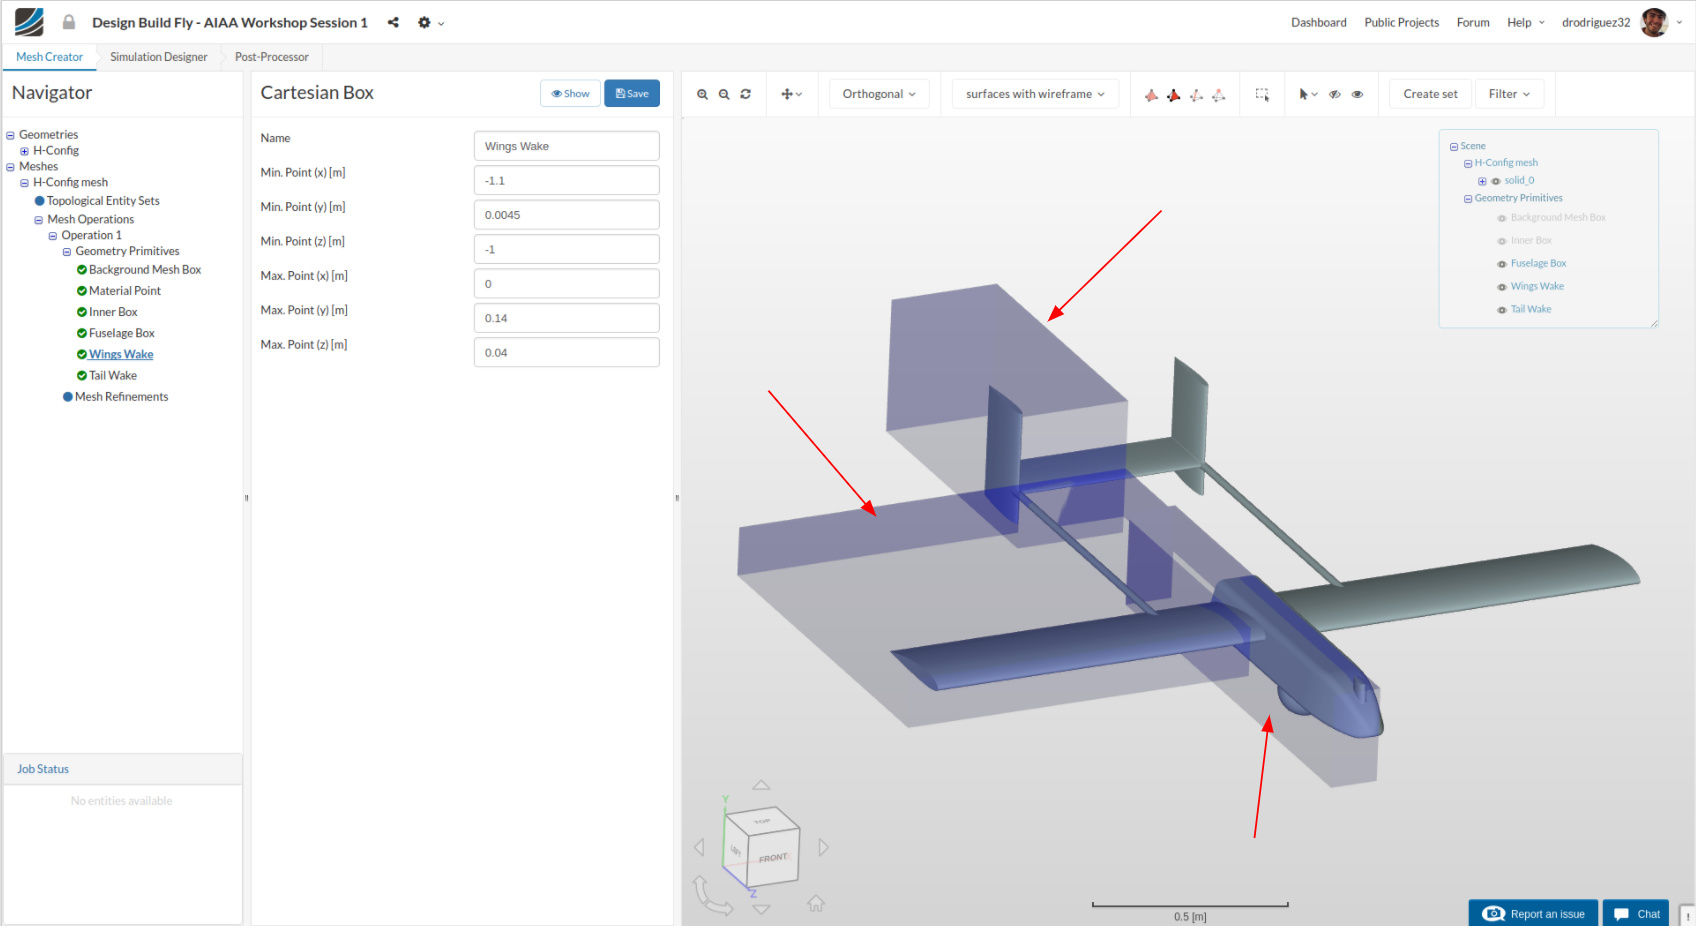Image resolution: width=1696 pixels, height=926 pixels.
Task: Collapse the Scene tree root
Action: click(x=1454, y=147)
